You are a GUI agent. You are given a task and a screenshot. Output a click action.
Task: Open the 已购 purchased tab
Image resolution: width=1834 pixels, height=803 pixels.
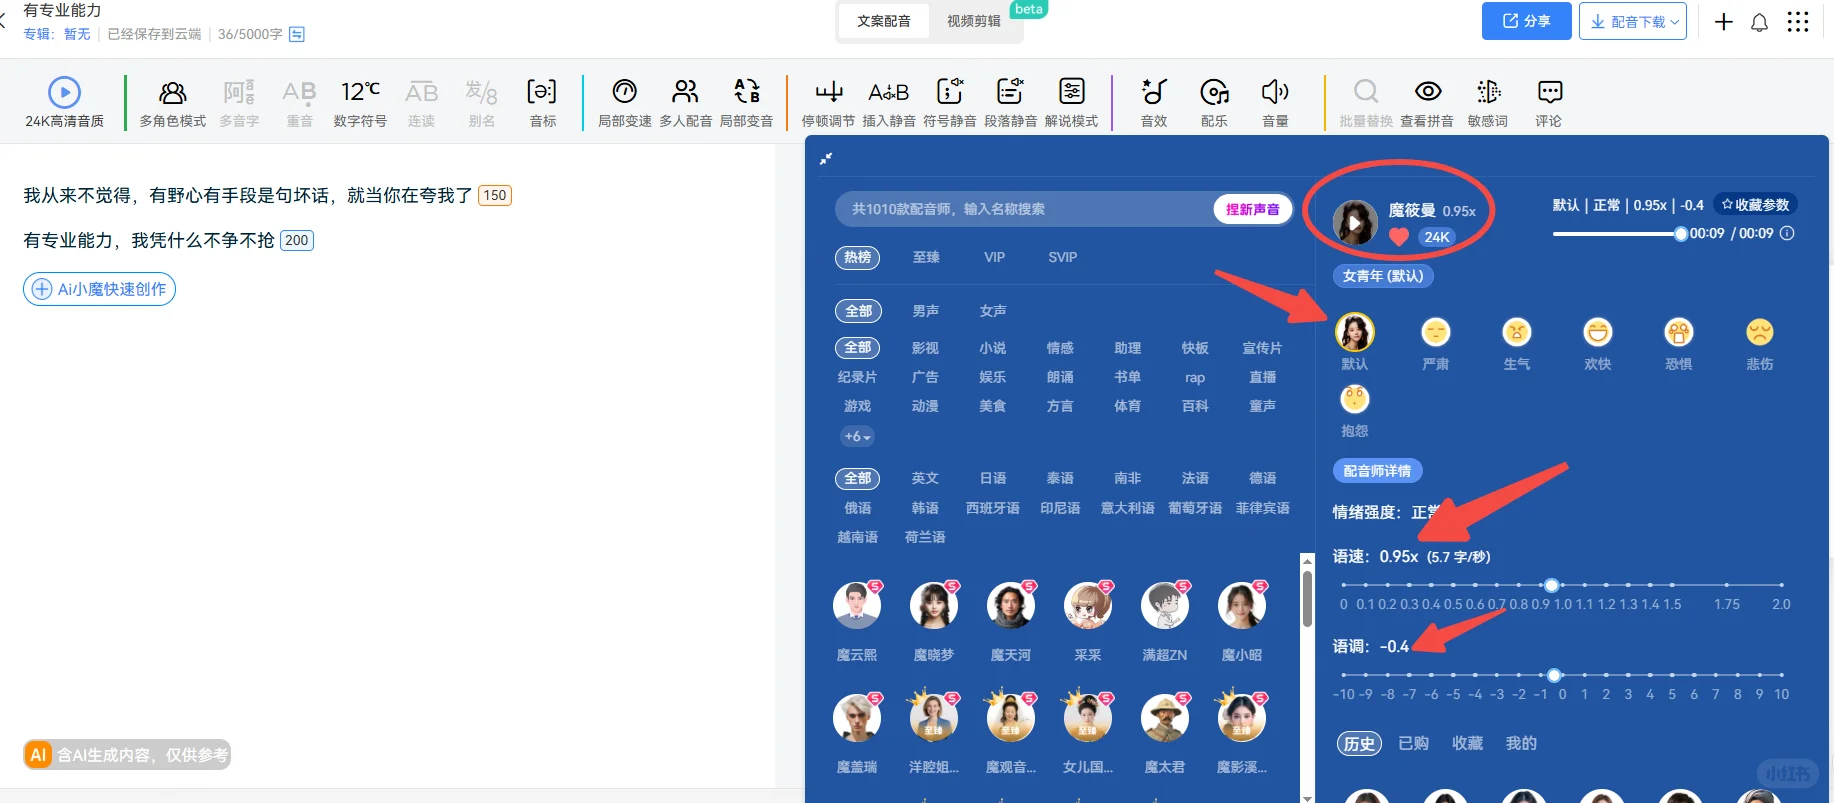pos(1413,743)
